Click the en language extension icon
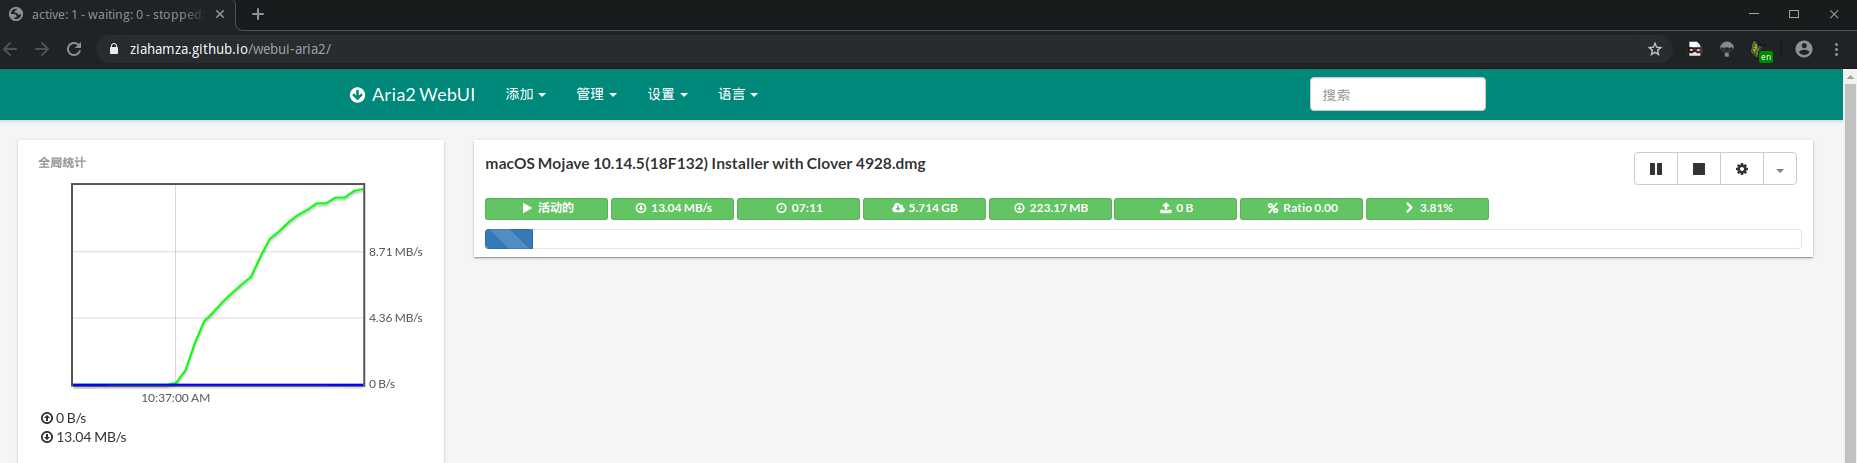 click(x=1761, y=50)
